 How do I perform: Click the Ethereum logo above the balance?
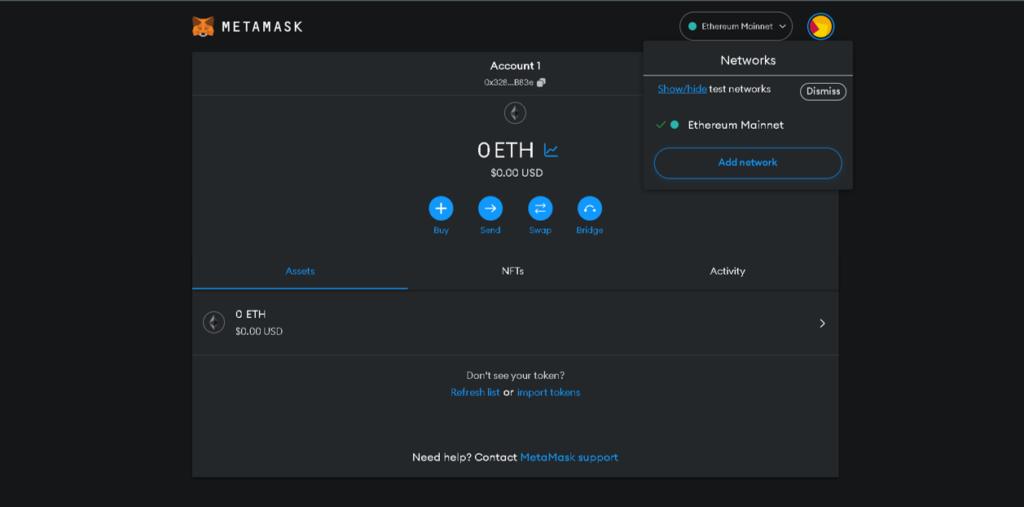pos(515,113)
